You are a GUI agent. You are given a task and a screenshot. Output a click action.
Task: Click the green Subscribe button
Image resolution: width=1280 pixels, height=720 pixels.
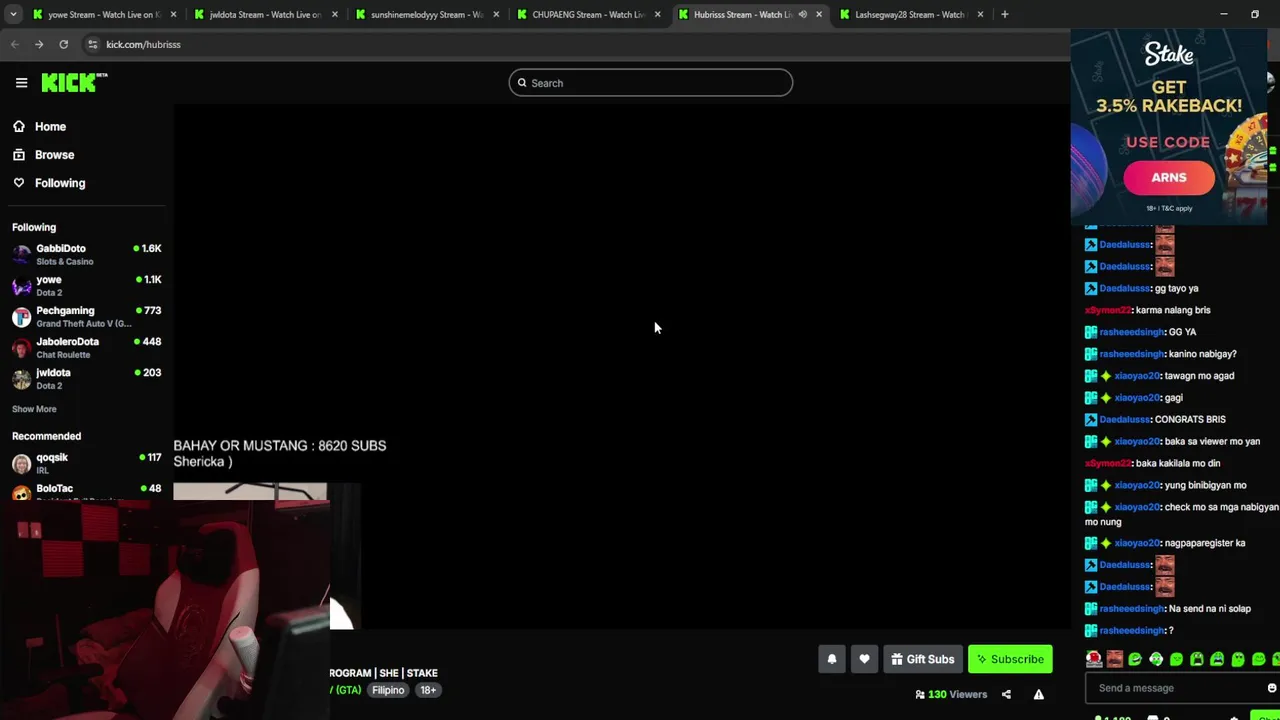click(x=1010, y=659)
